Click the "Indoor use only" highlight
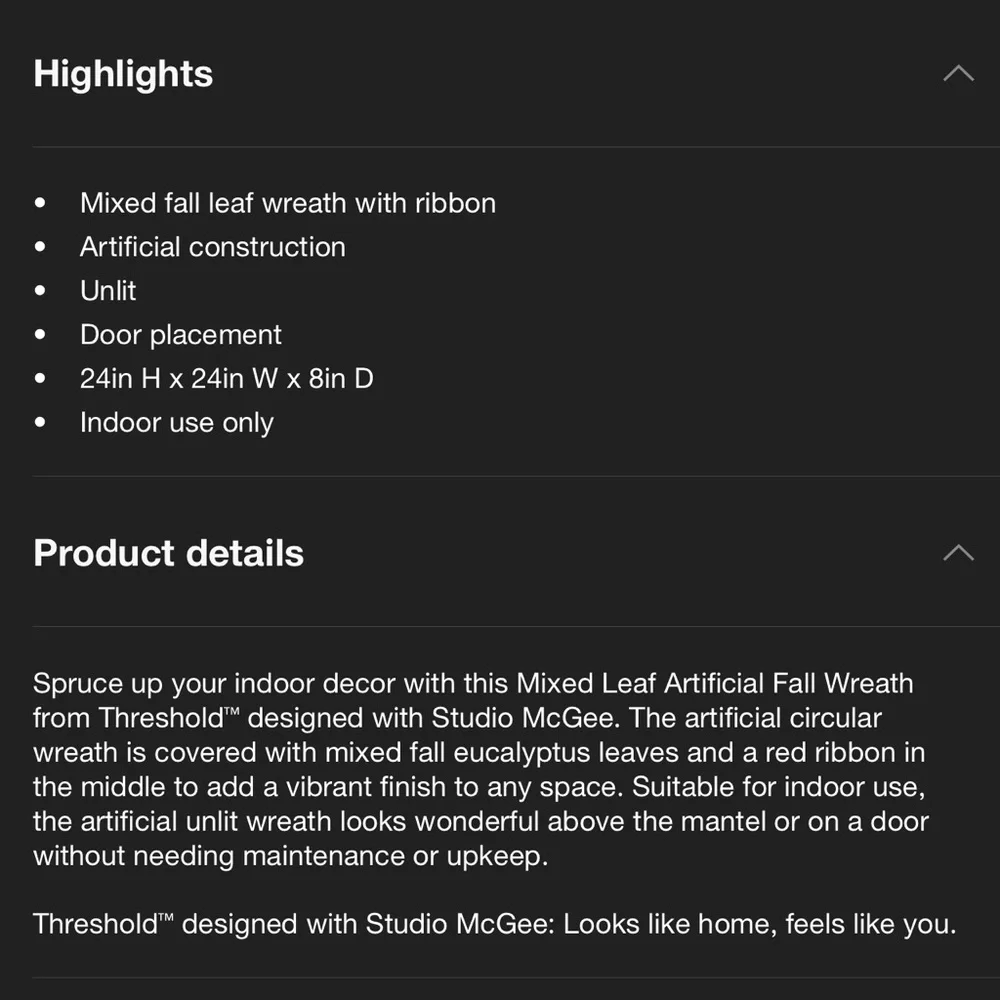 (177, 423)
